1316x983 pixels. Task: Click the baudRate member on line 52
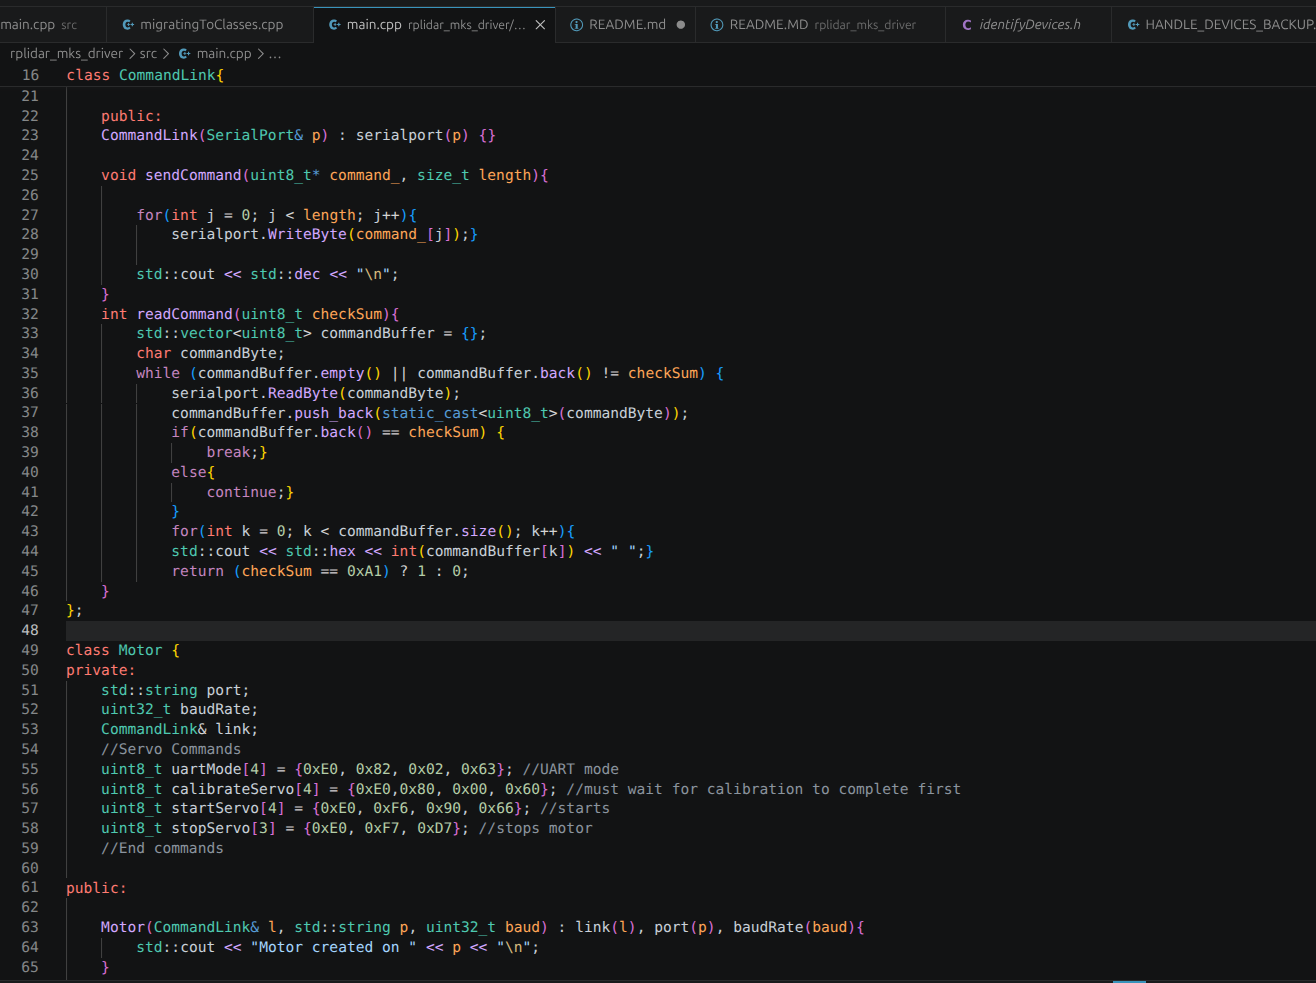pyautogui.click(x=215, y=709)
